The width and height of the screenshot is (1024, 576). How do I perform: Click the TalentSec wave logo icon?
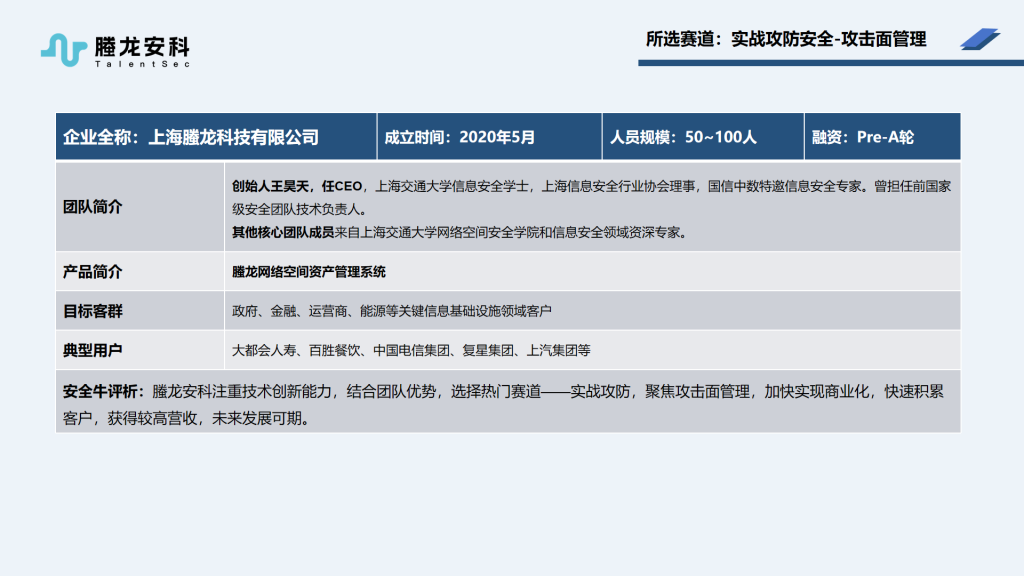(63, 50)
